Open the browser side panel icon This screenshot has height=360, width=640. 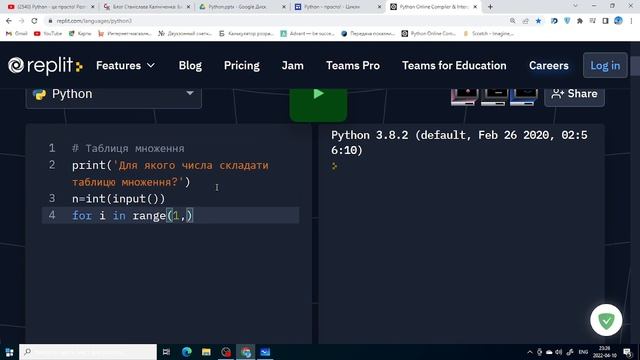pos(605,21)
